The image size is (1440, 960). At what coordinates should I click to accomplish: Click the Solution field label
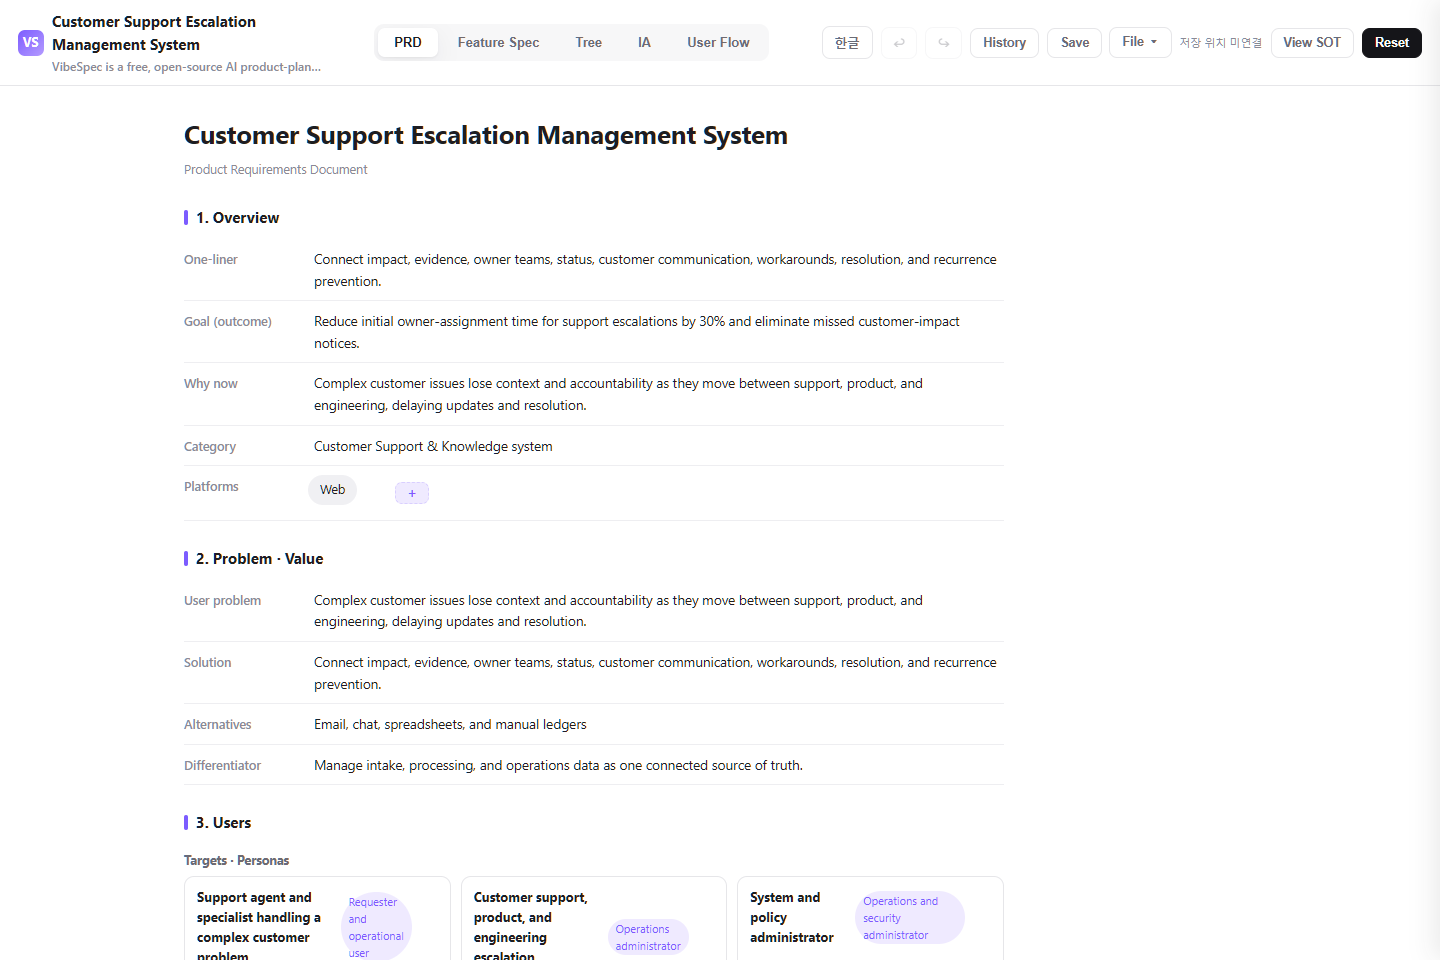207,663
